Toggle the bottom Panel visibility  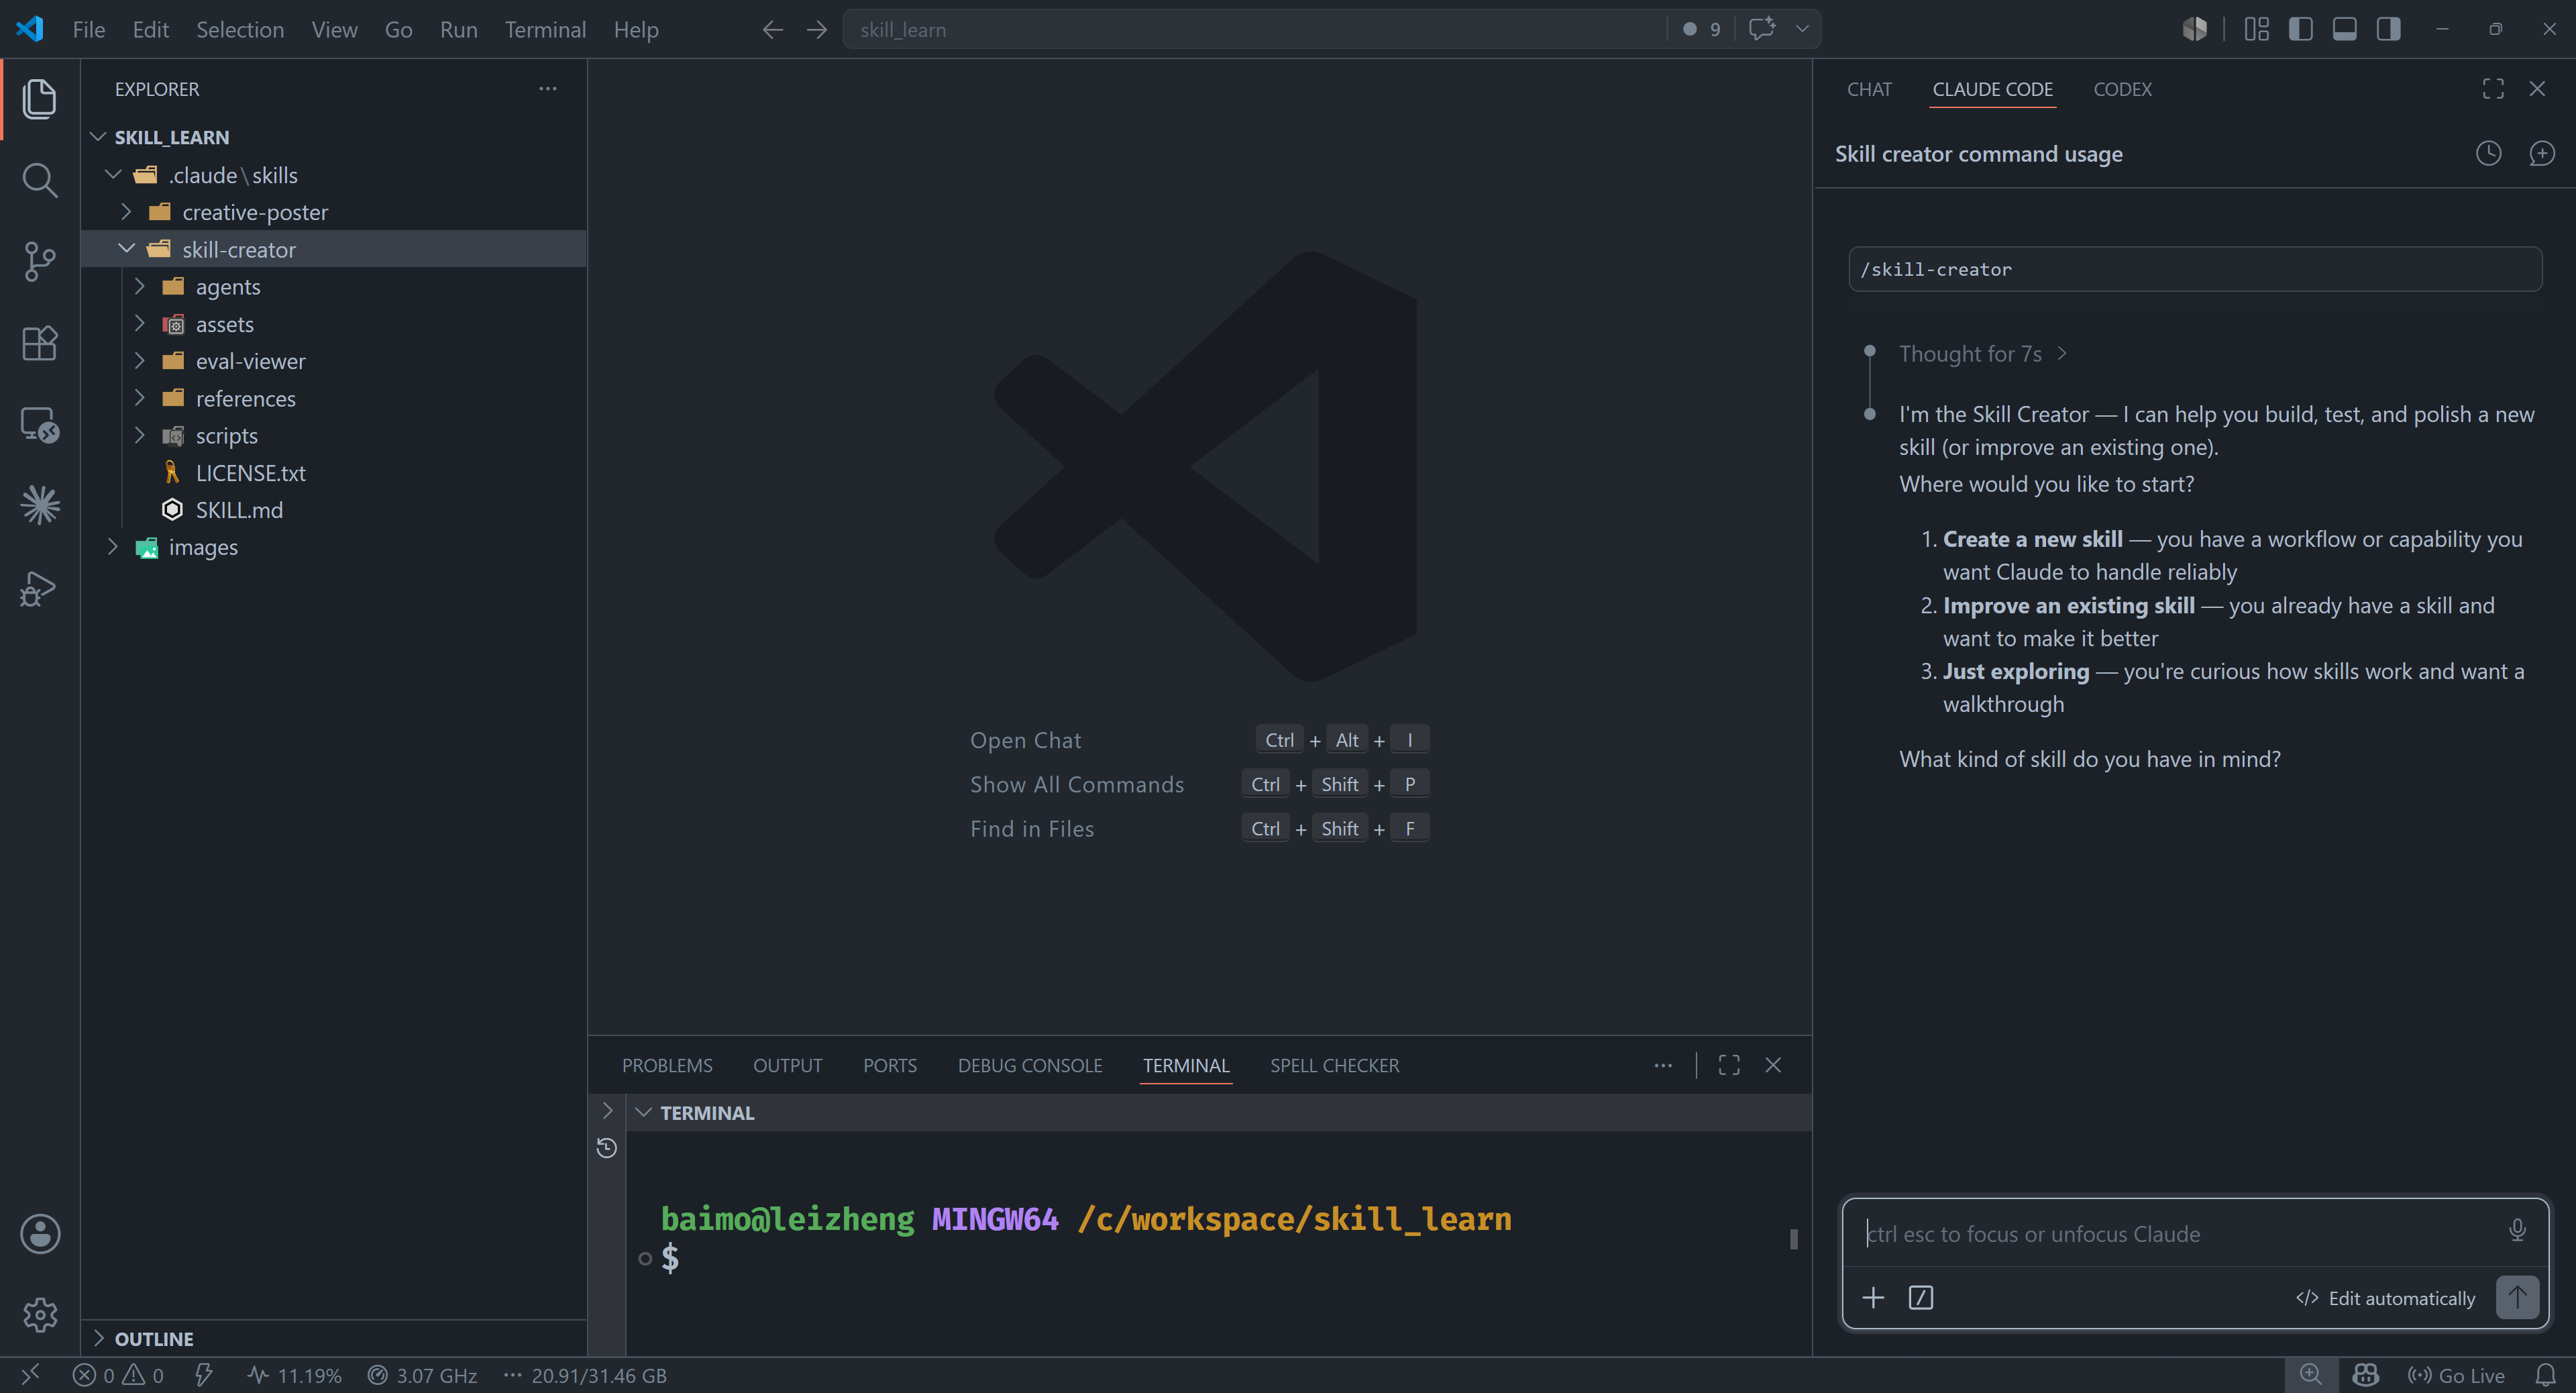click(2344, 29)
